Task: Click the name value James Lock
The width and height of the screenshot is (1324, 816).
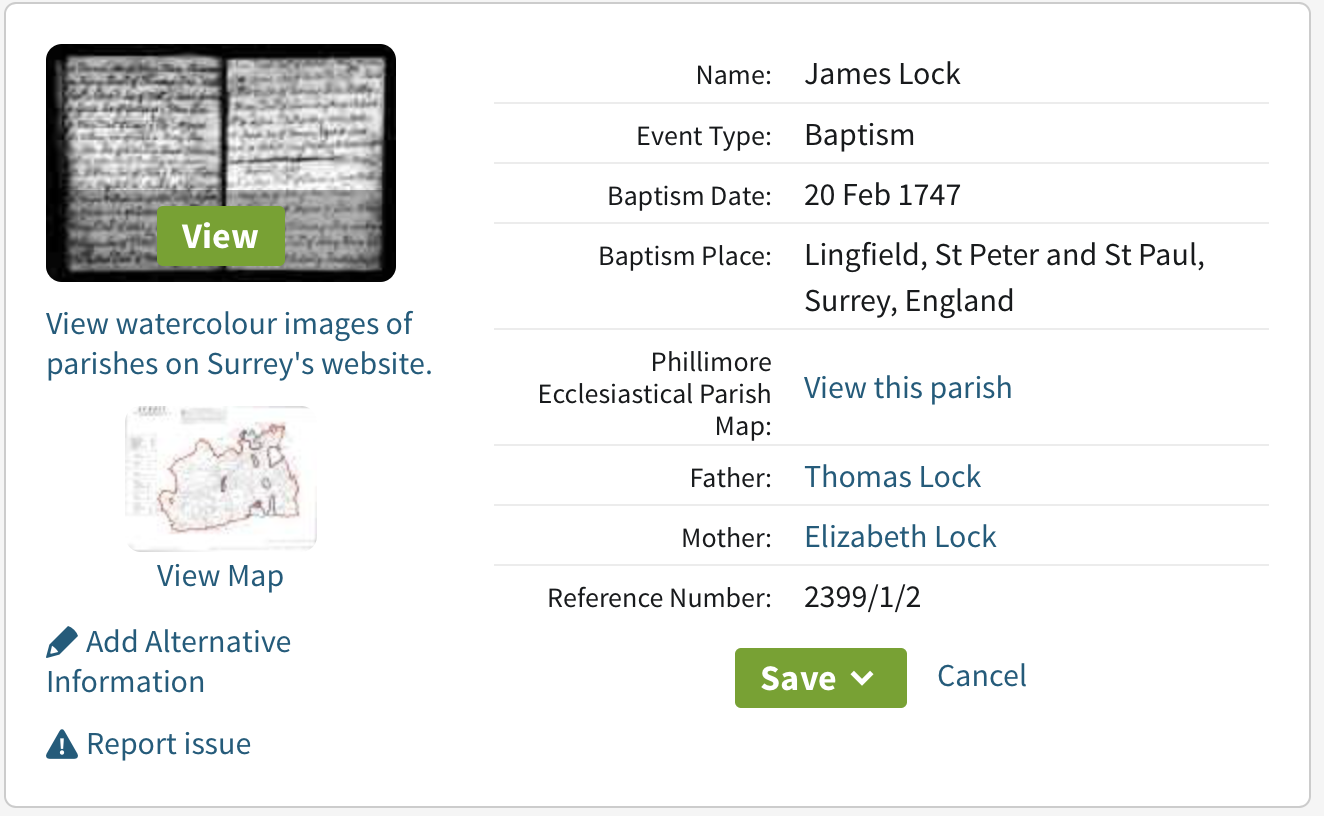Action: [x=882, y=74]
